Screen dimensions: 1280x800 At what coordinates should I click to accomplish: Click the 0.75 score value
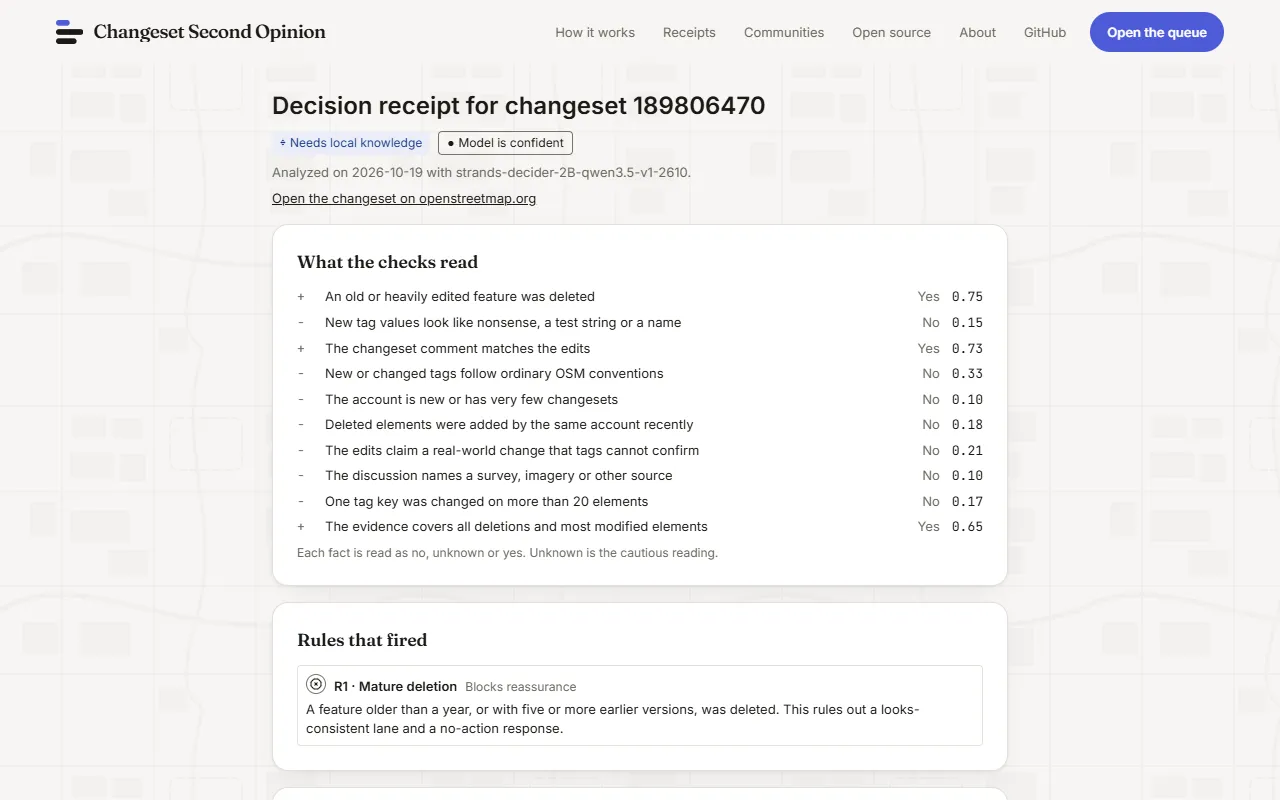[x=967, y=297]
